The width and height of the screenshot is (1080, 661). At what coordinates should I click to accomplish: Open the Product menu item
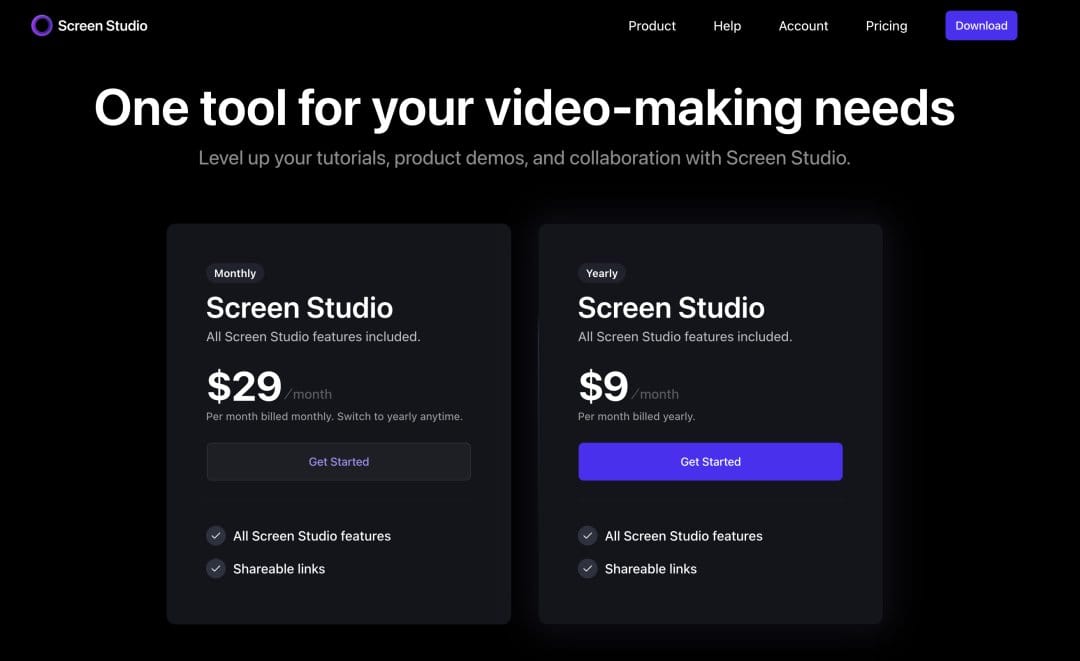point(652,25)
